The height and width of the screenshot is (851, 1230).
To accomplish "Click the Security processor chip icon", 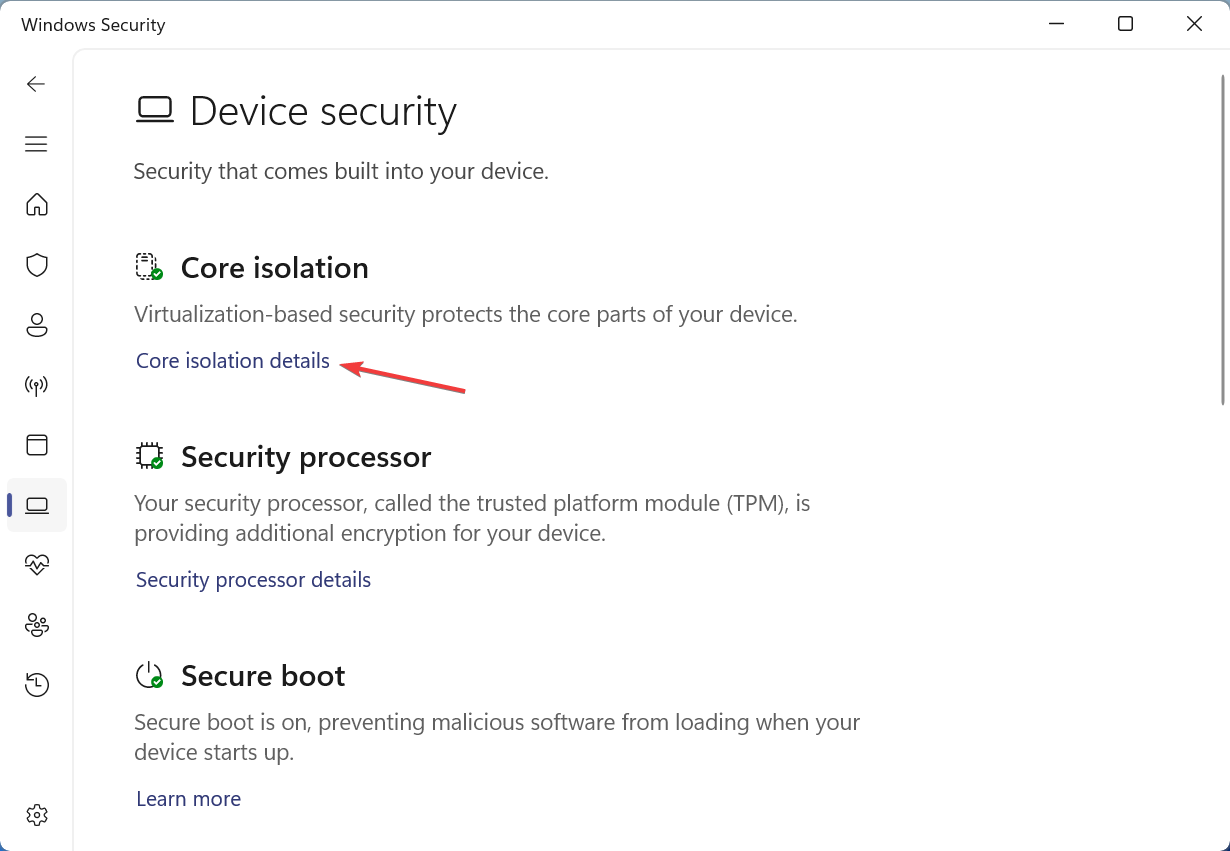I will coord(149,456).
